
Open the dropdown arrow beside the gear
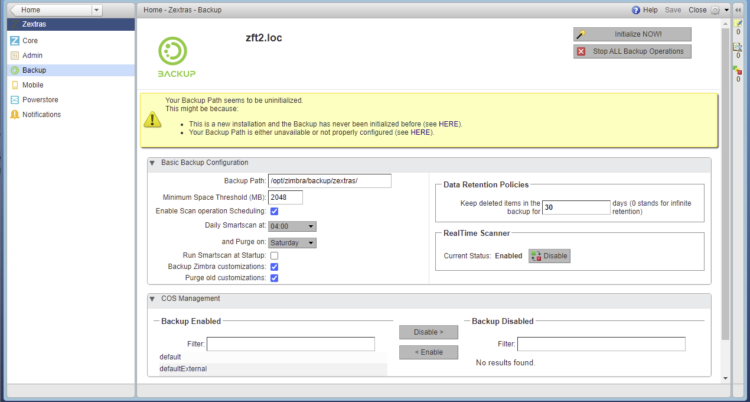point(727,10)
